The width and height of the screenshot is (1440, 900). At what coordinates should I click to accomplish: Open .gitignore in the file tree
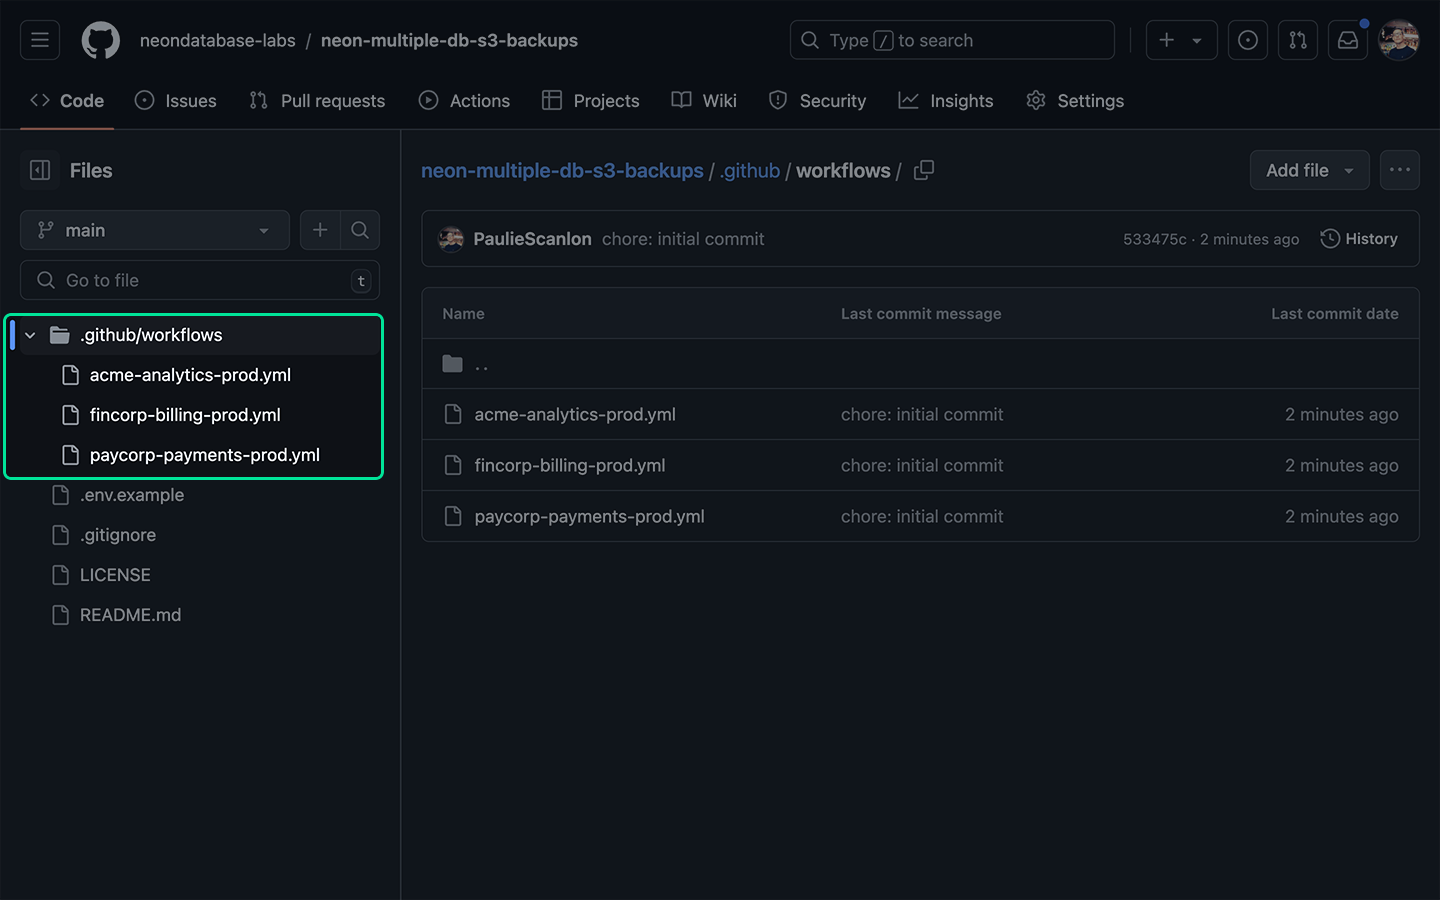click(118, 535)
